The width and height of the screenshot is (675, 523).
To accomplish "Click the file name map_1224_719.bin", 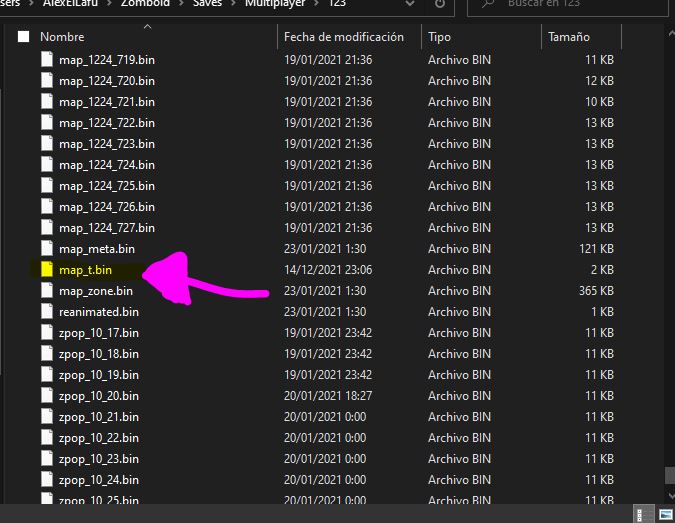I will coord(107,60).
